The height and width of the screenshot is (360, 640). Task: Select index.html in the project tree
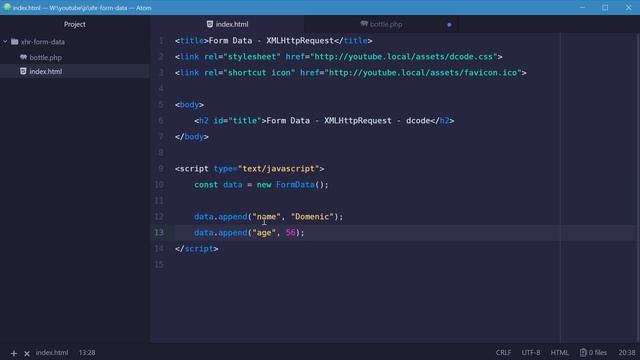coord(45,71)
